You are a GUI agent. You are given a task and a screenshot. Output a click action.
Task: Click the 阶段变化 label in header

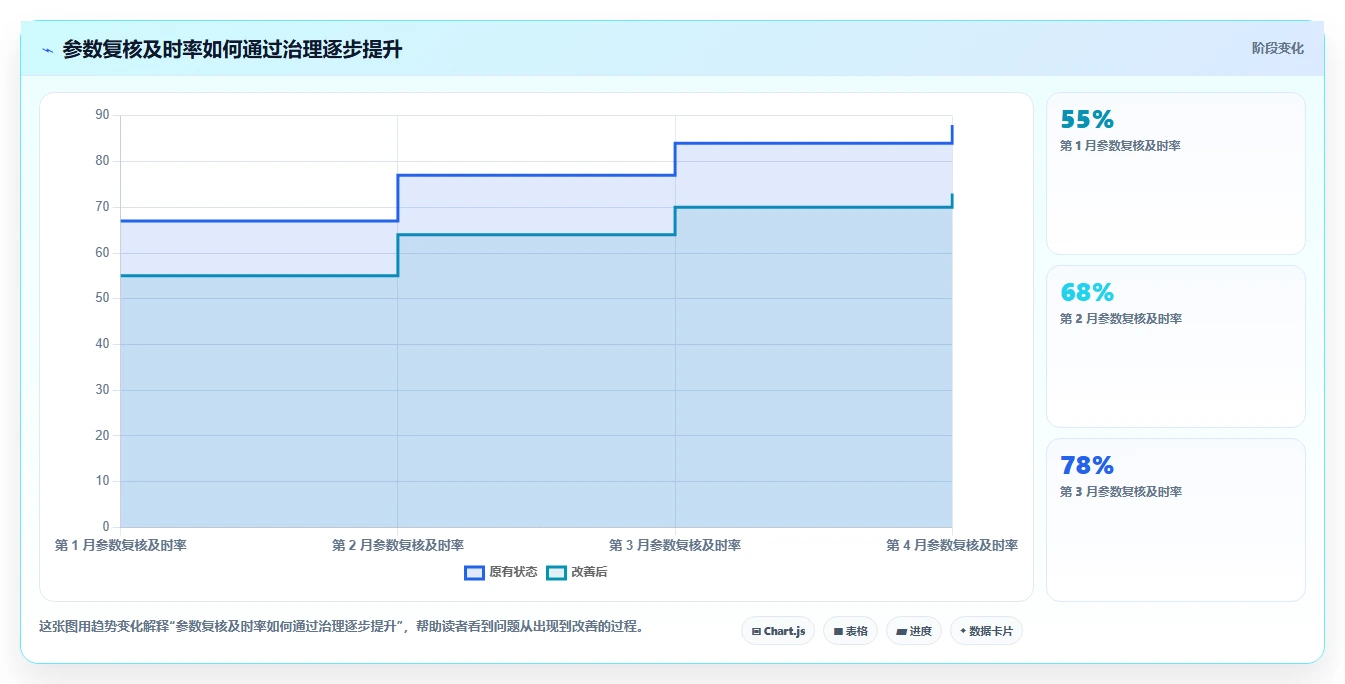1278,48
